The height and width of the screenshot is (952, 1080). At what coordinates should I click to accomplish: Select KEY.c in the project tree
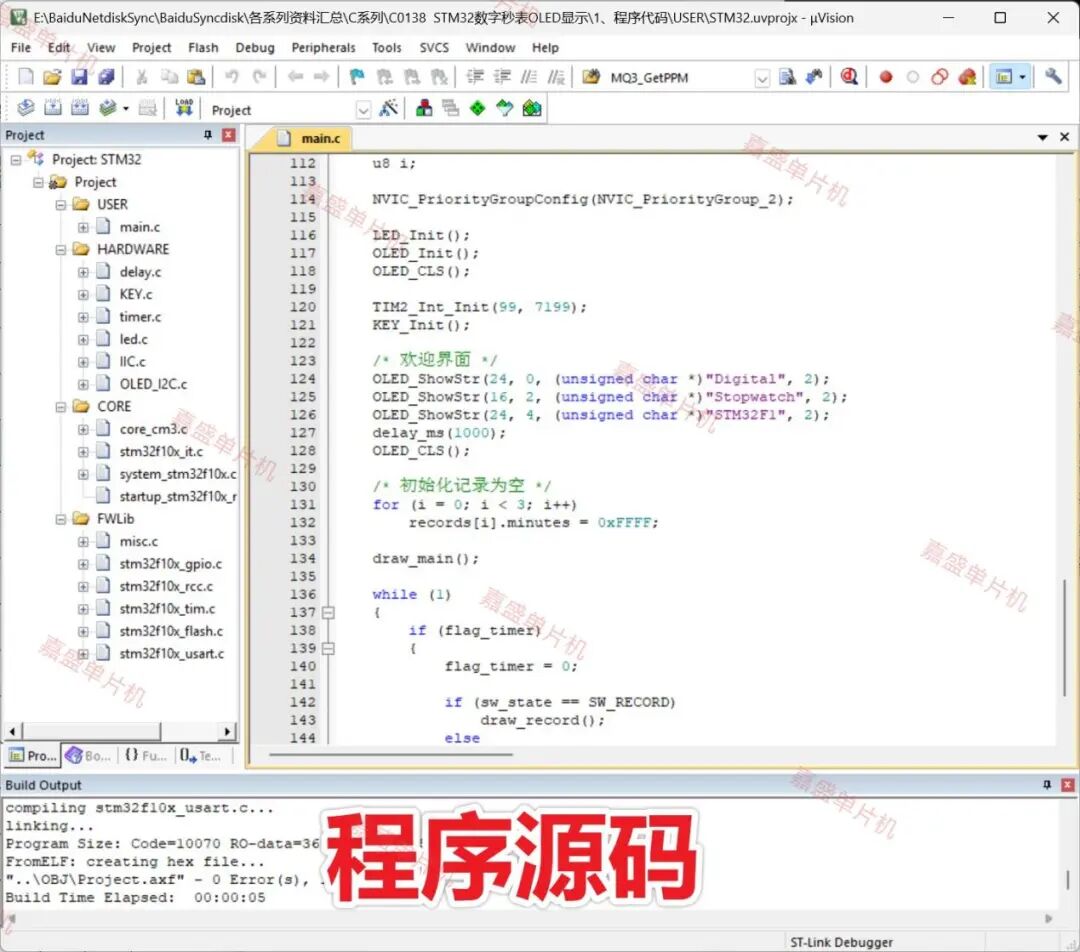point(136,295)
